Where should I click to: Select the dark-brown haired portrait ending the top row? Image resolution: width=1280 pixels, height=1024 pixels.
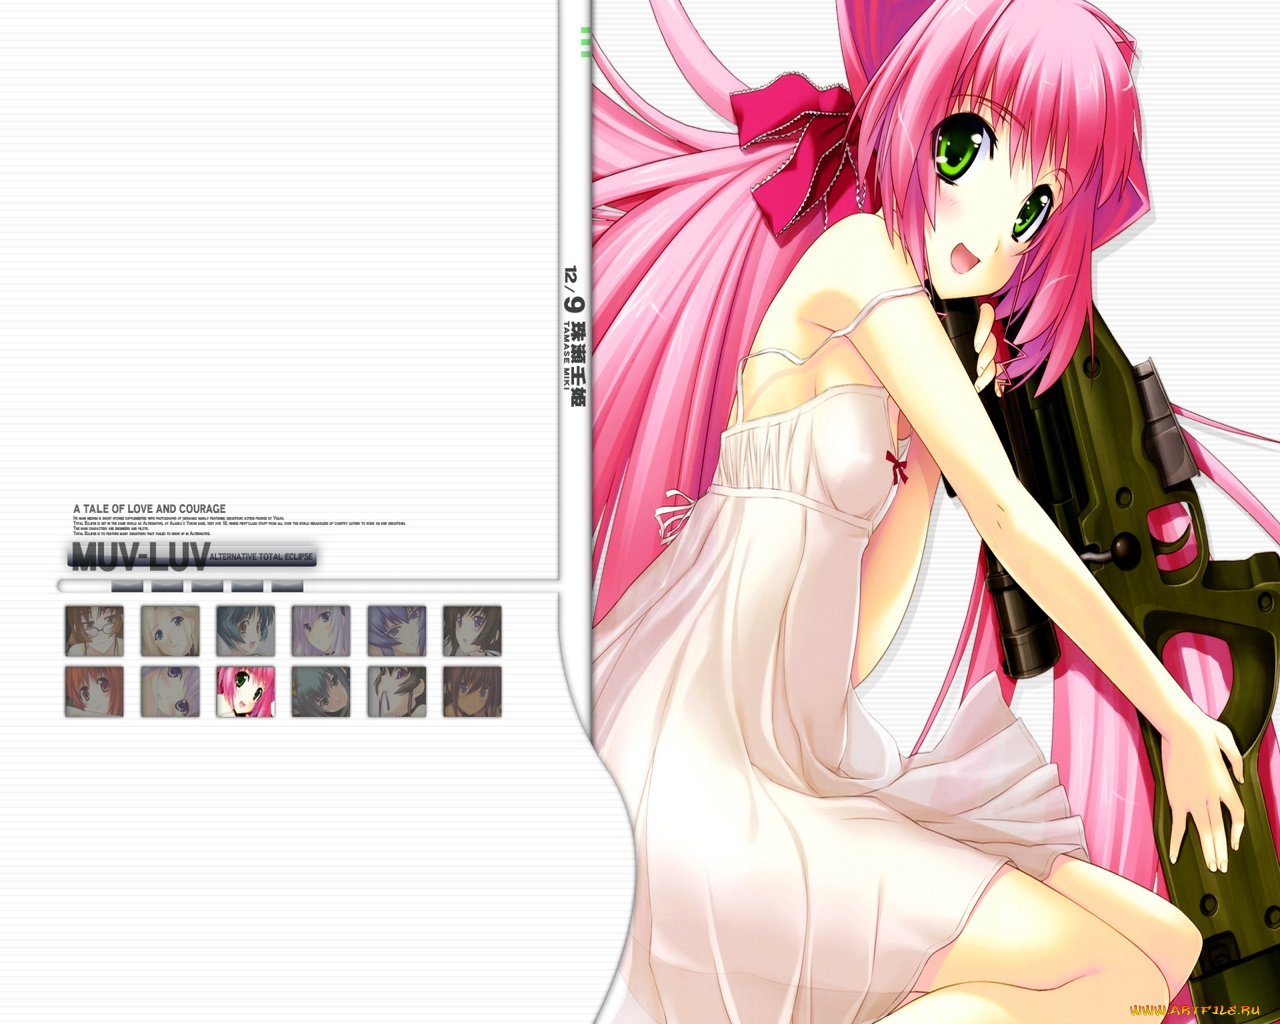coord(472,631)
